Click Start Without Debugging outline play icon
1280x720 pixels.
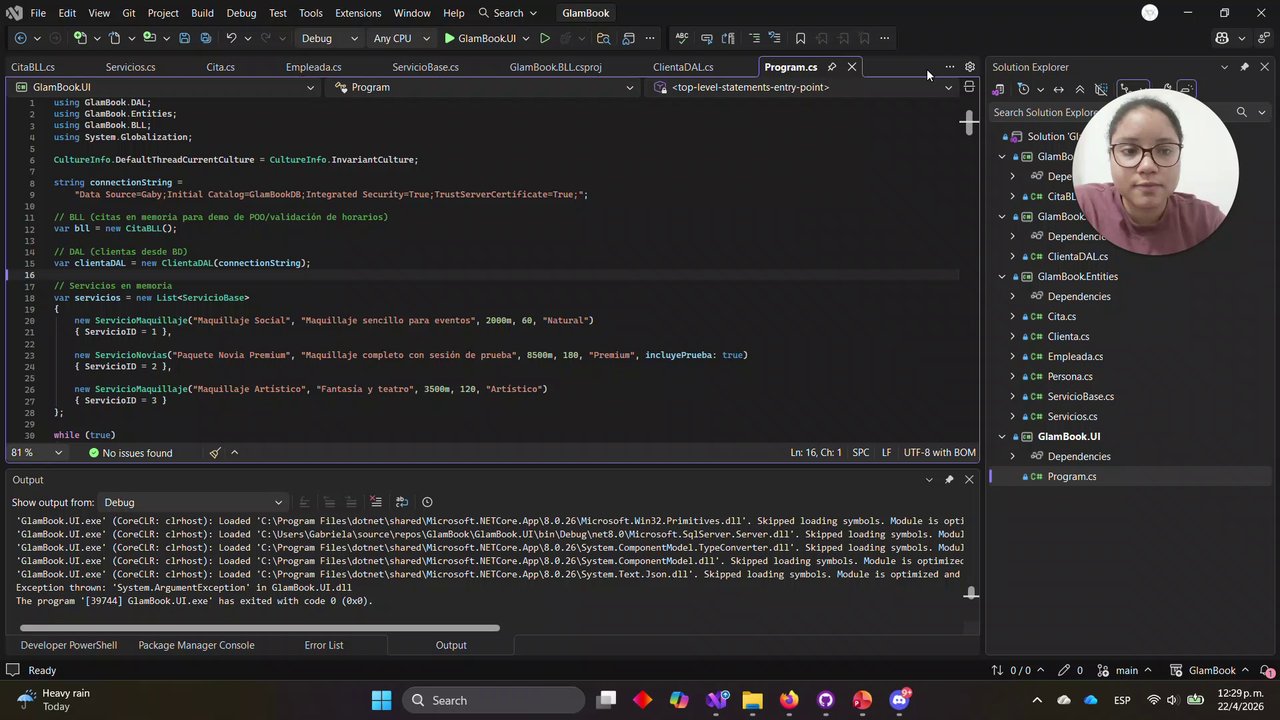(544, 38)
